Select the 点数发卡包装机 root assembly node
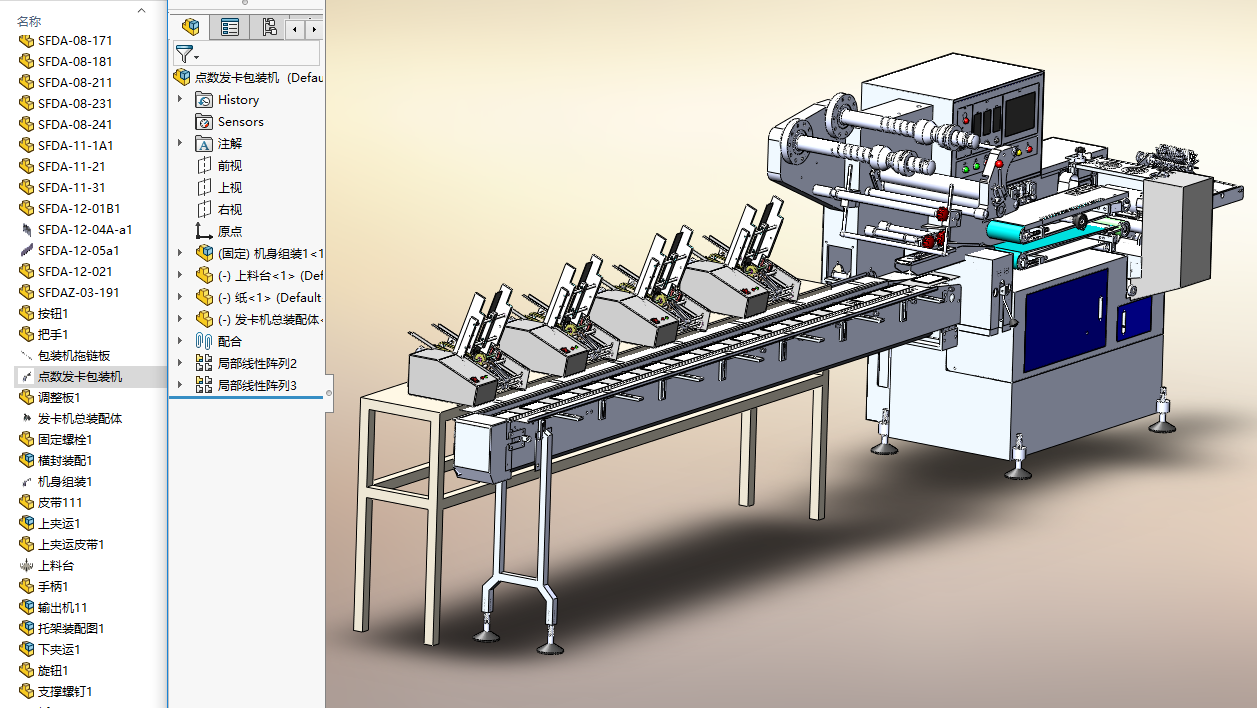 (x=248, y=77)
